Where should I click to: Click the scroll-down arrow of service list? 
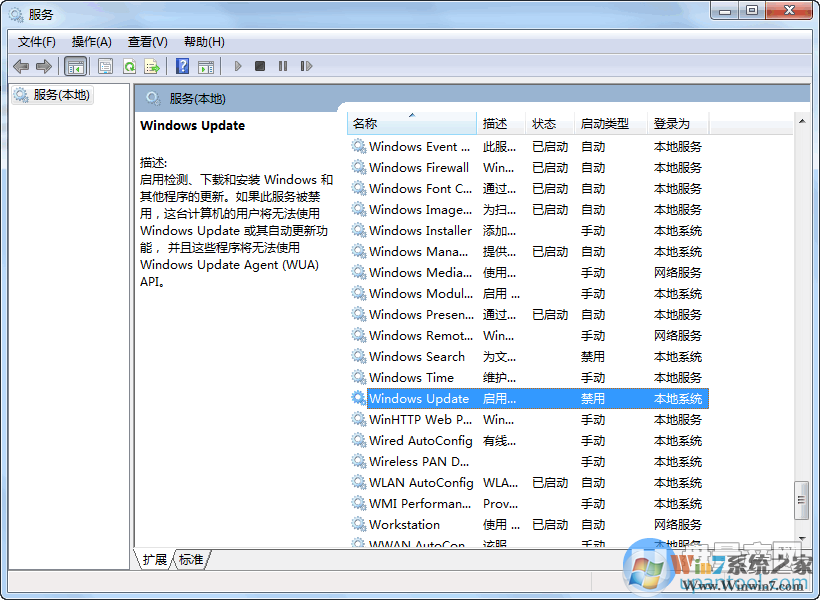802,539
